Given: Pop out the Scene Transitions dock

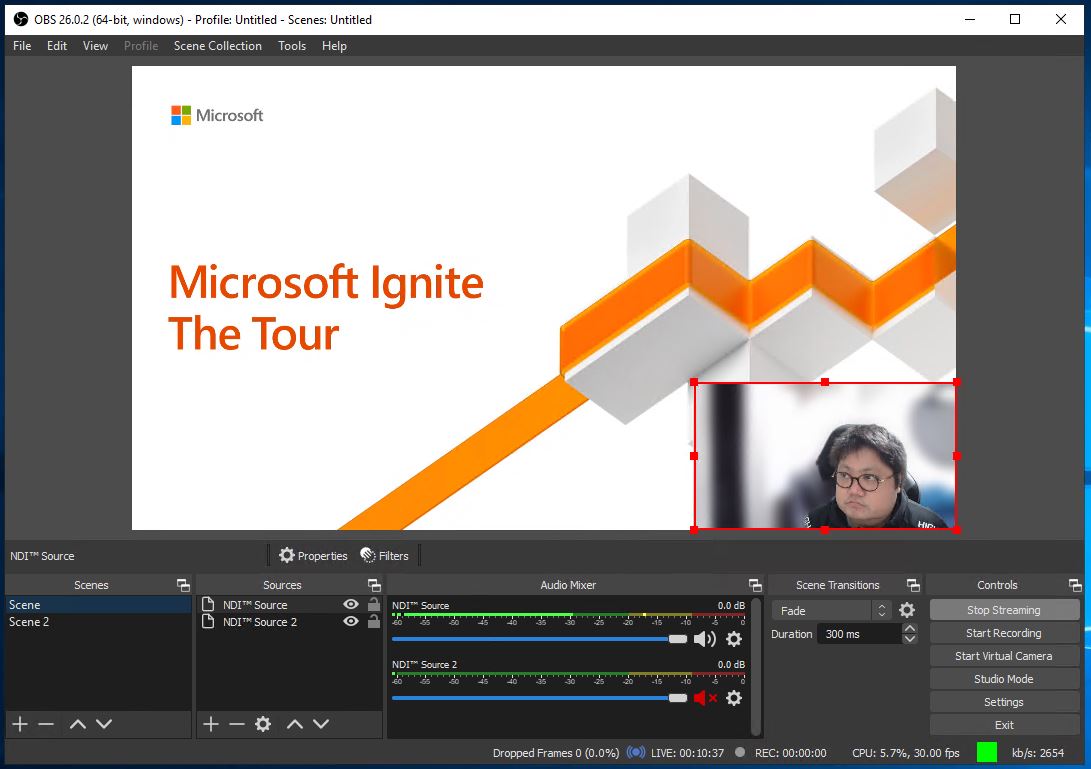Looking at the screenshot, I should point(914,585).
